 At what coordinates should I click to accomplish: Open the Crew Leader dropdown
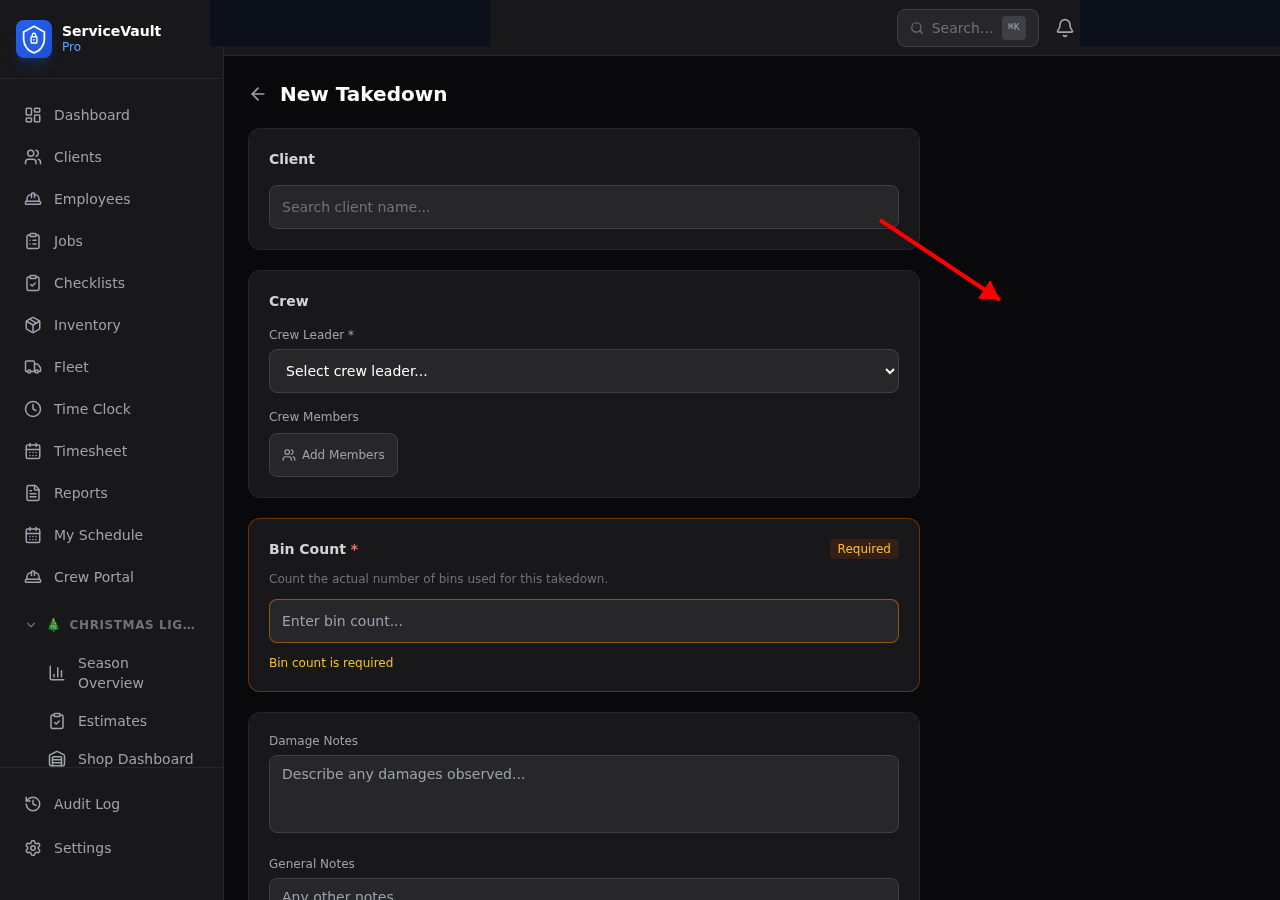point(584,371)
